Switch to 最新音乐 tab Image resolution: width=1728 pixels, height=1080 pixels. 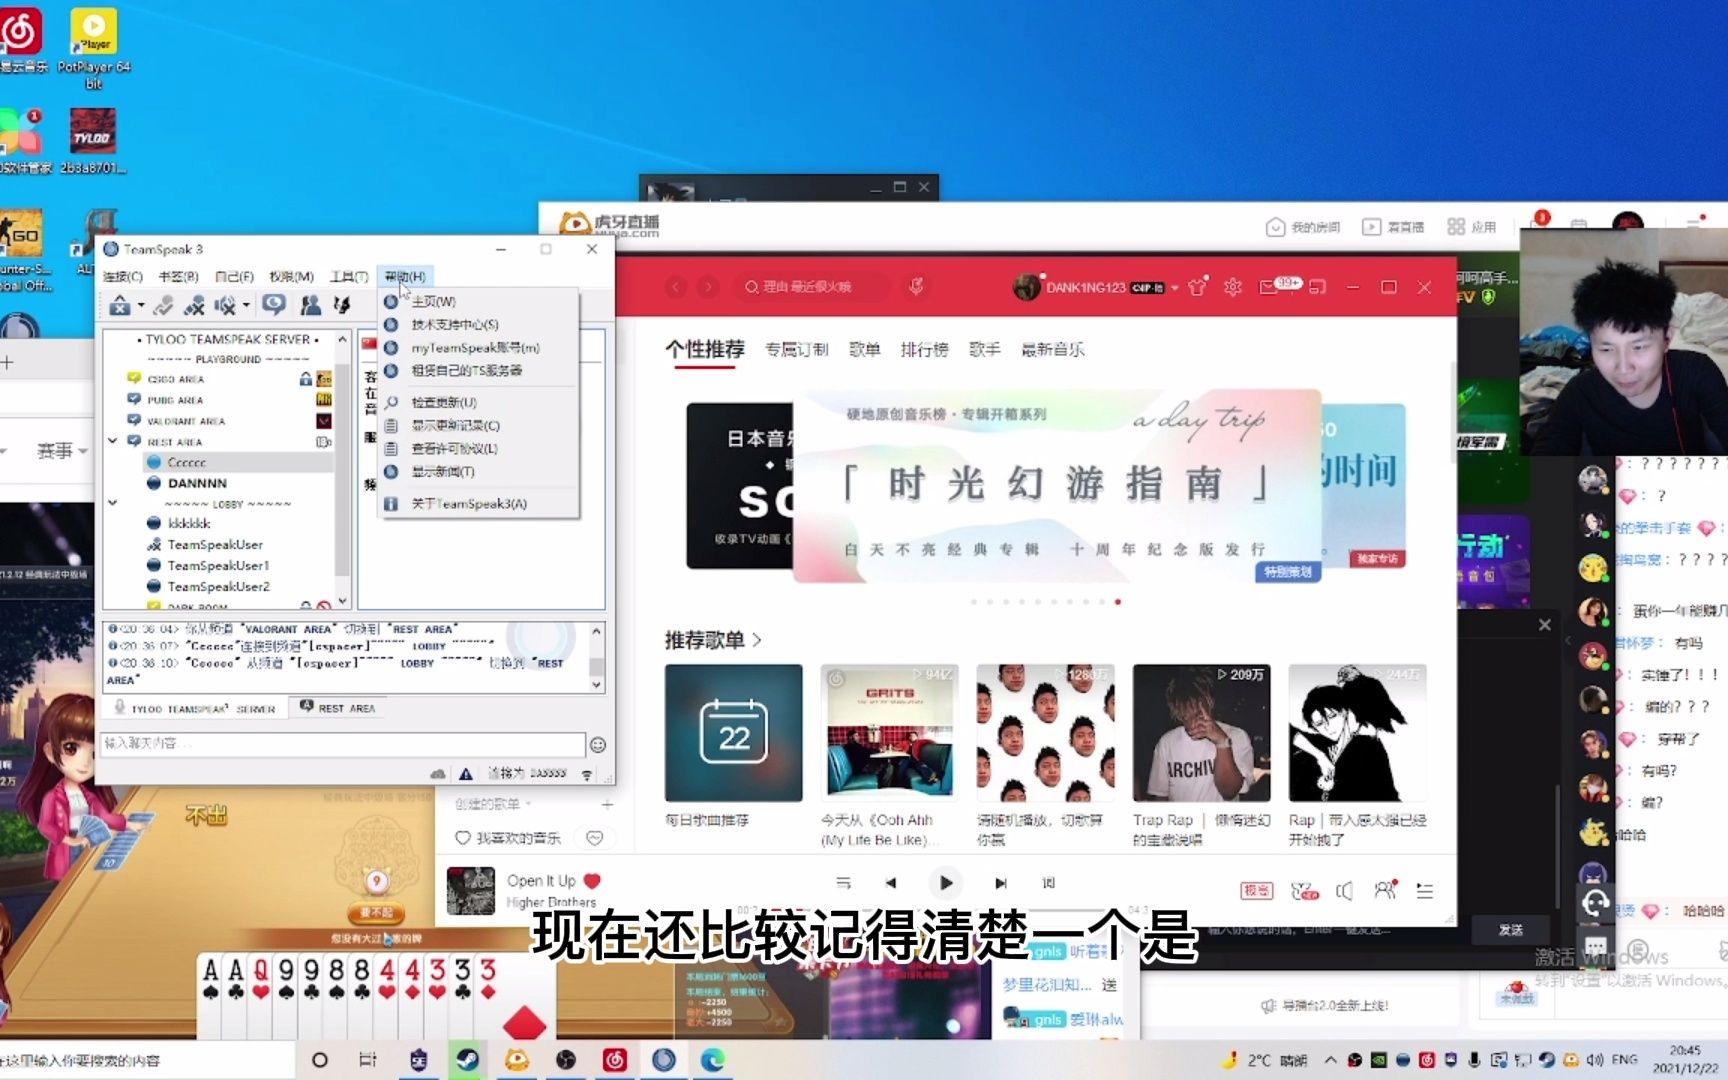(x=1053, y=349)
